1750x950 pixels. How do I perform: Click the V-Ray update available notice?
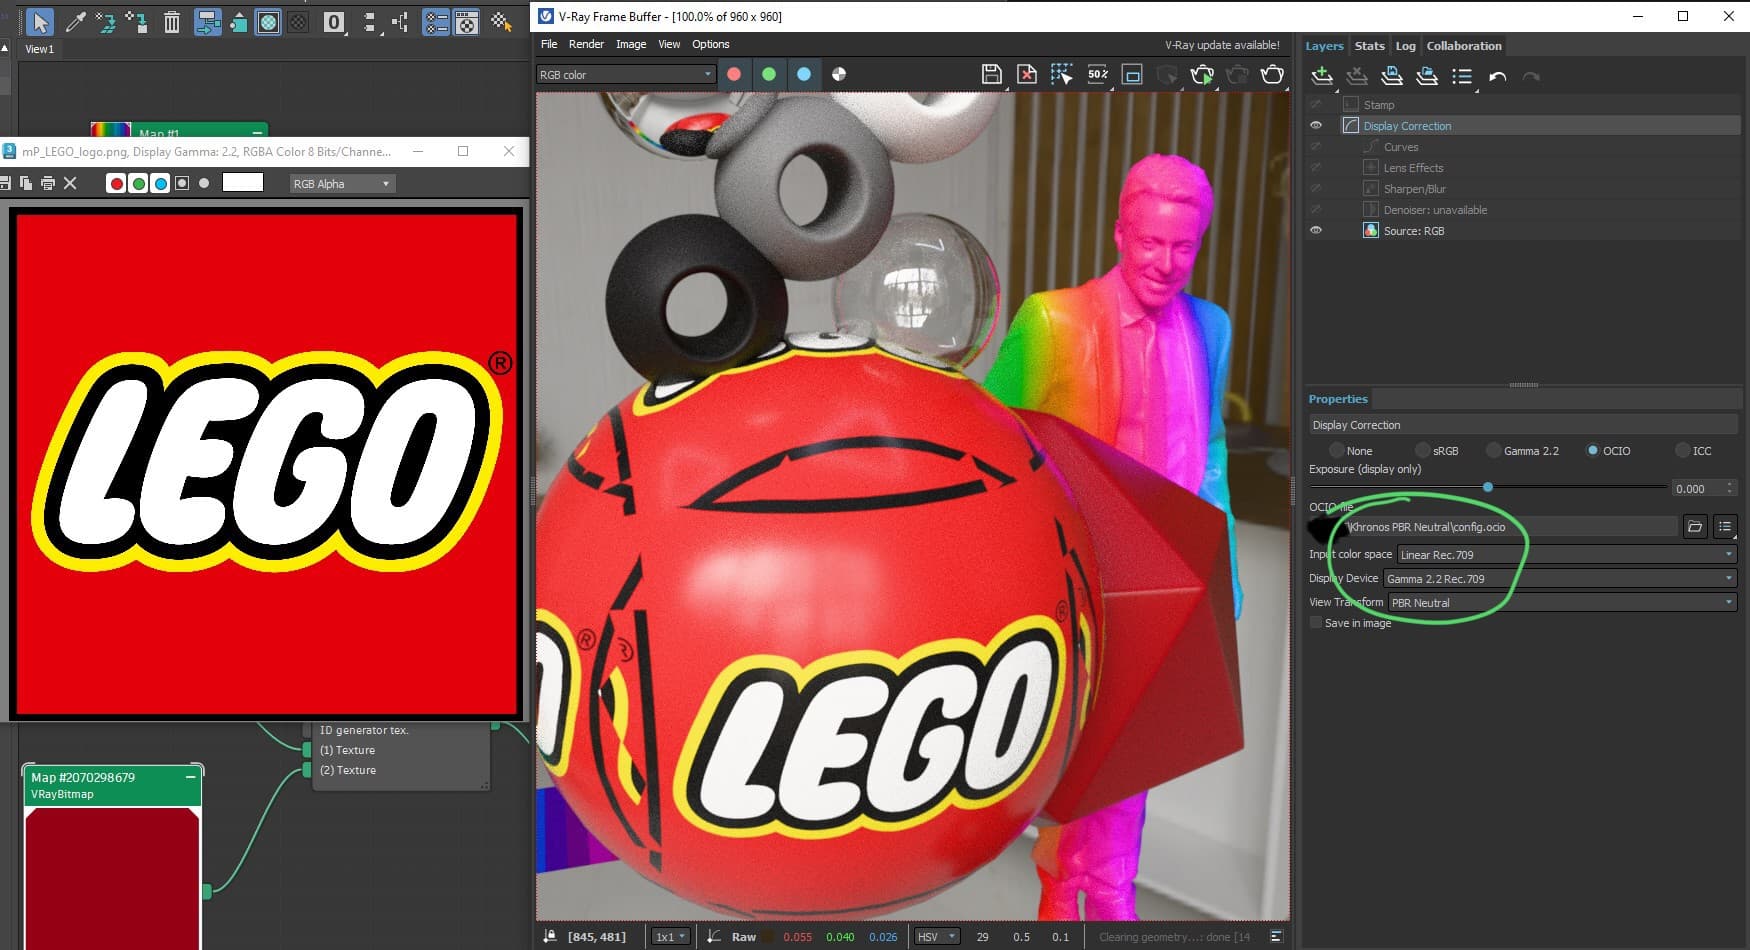coord(1222,45)
